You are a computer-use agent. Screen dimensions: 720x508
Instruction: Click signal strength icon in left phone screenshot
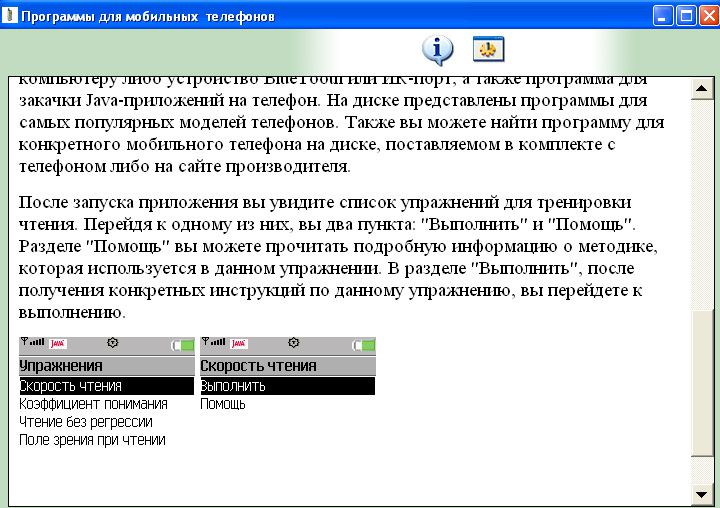click(x=32, y=343)
